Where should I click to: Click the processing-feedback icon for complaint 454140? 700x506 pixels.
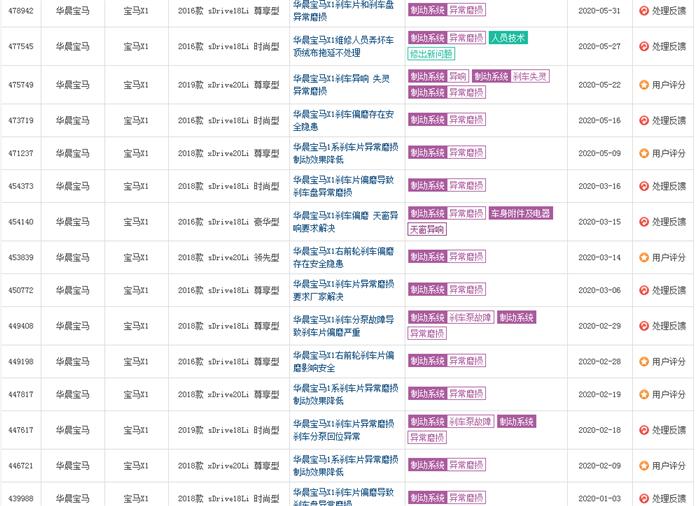point(644,222)
